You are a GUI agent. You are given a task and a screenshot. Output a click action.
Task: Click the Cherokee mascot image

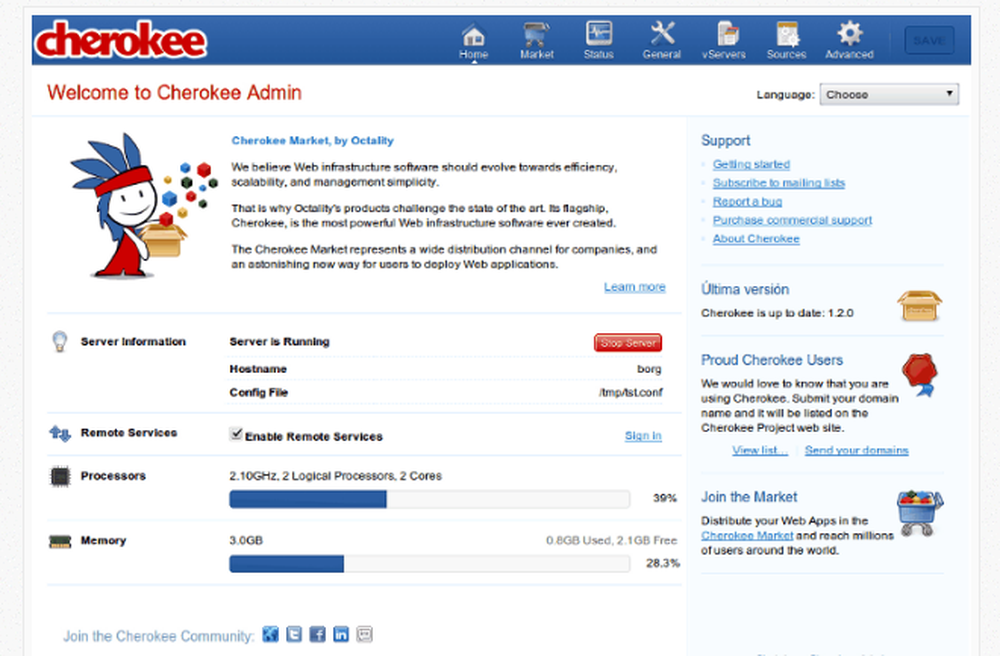tap(143, 206)
